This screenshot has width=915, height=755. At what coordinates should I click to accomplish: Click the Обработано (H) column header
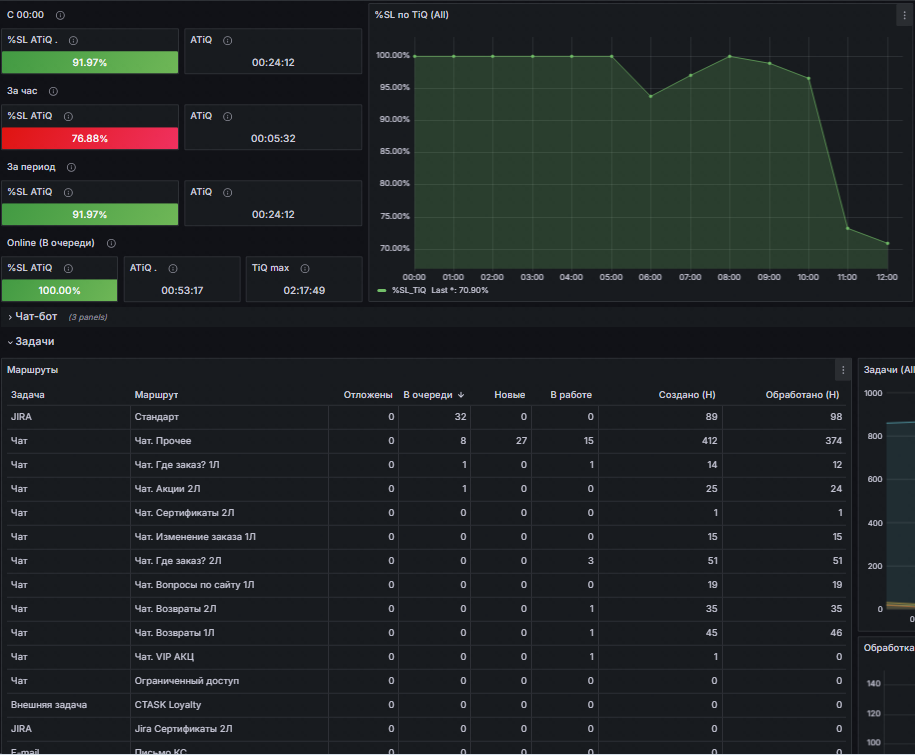(x=802, y=395)
